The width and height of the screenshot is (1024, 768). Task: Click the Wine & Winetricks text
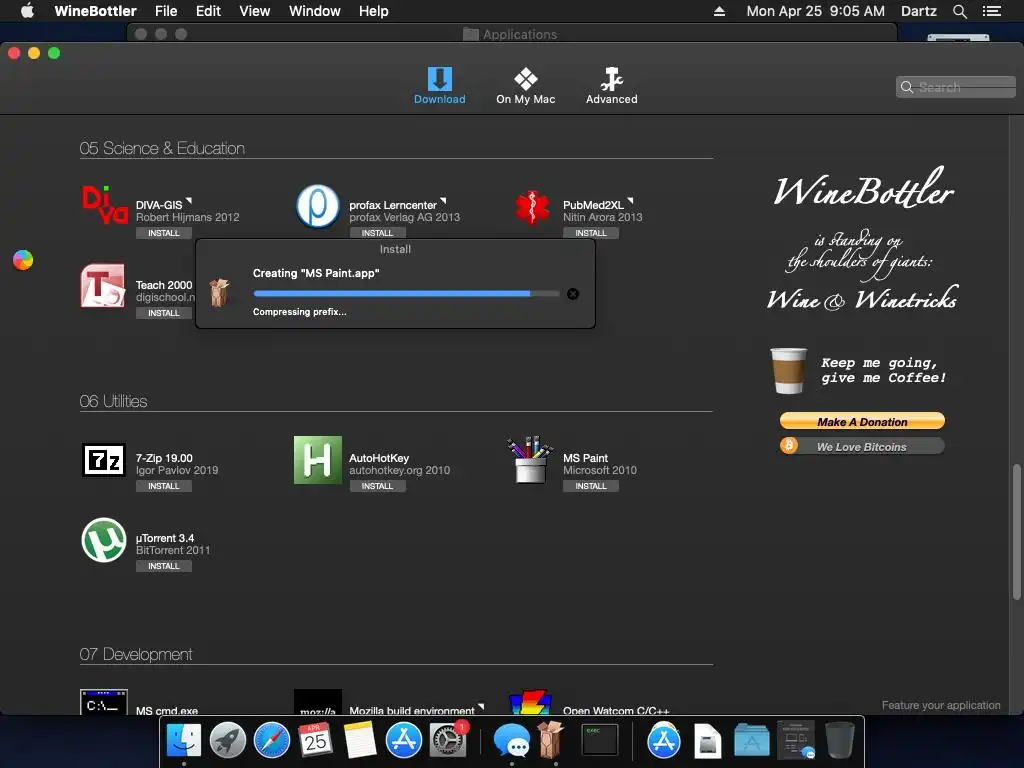862,299
